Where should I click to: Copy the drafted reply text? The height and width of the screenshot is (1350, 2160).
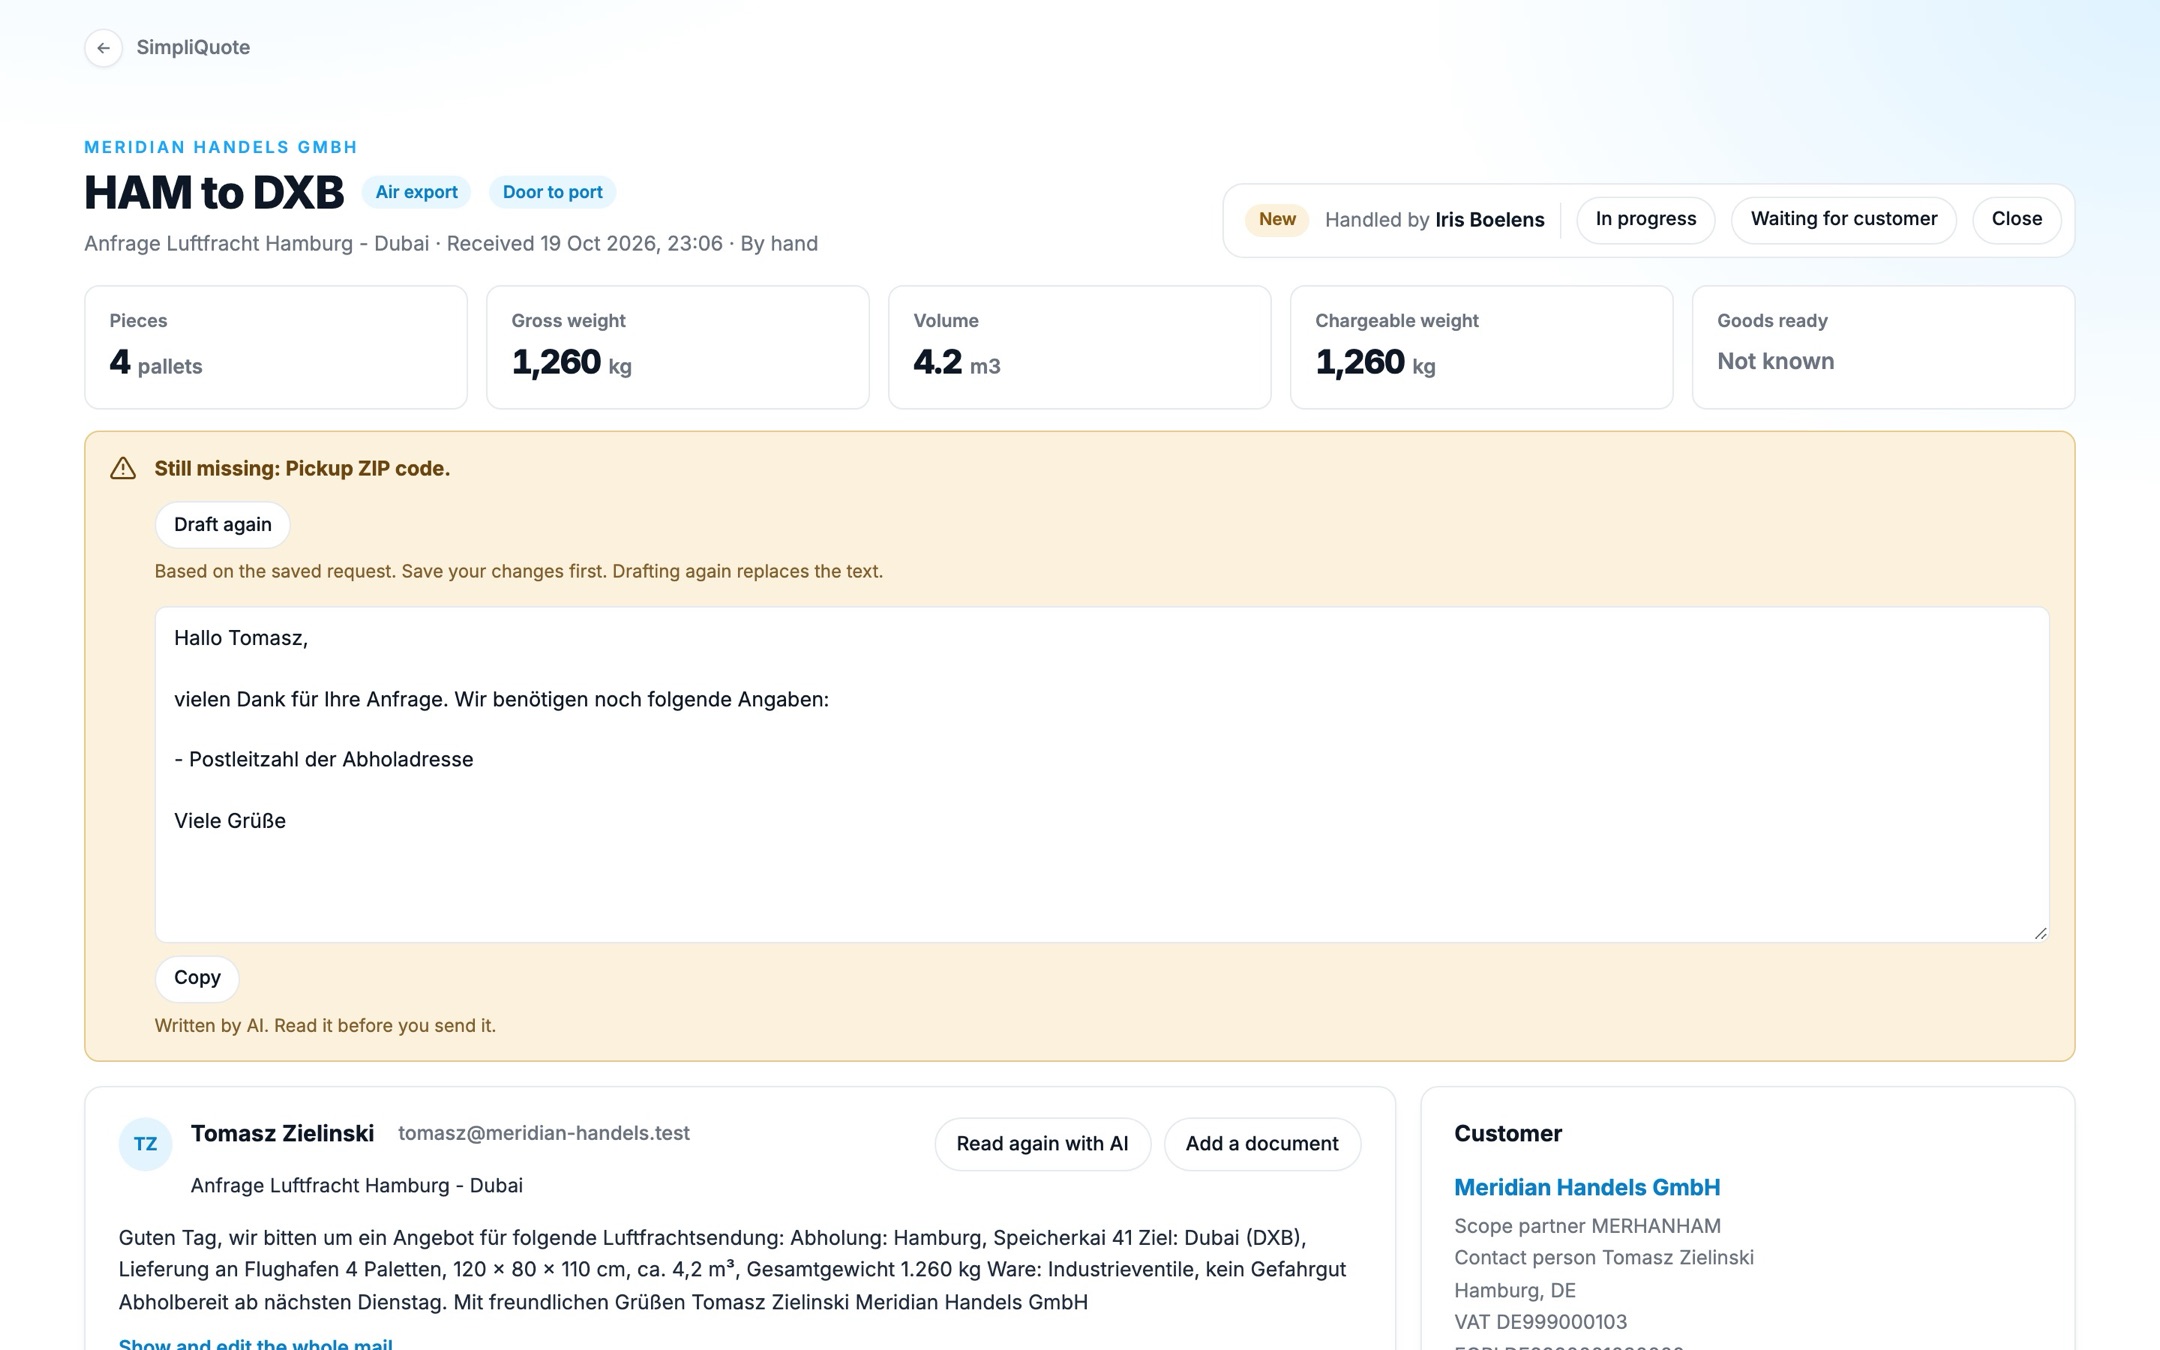click(x=197, y=978)
